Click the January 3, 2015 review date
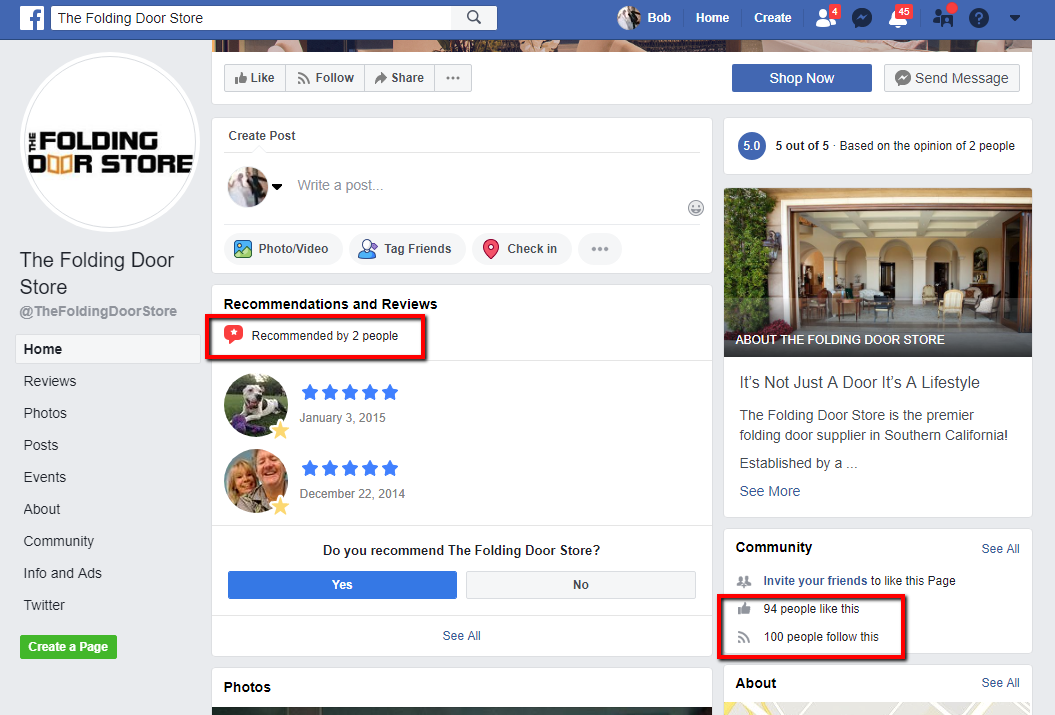 pyautogui.click(x=342, y=418)
